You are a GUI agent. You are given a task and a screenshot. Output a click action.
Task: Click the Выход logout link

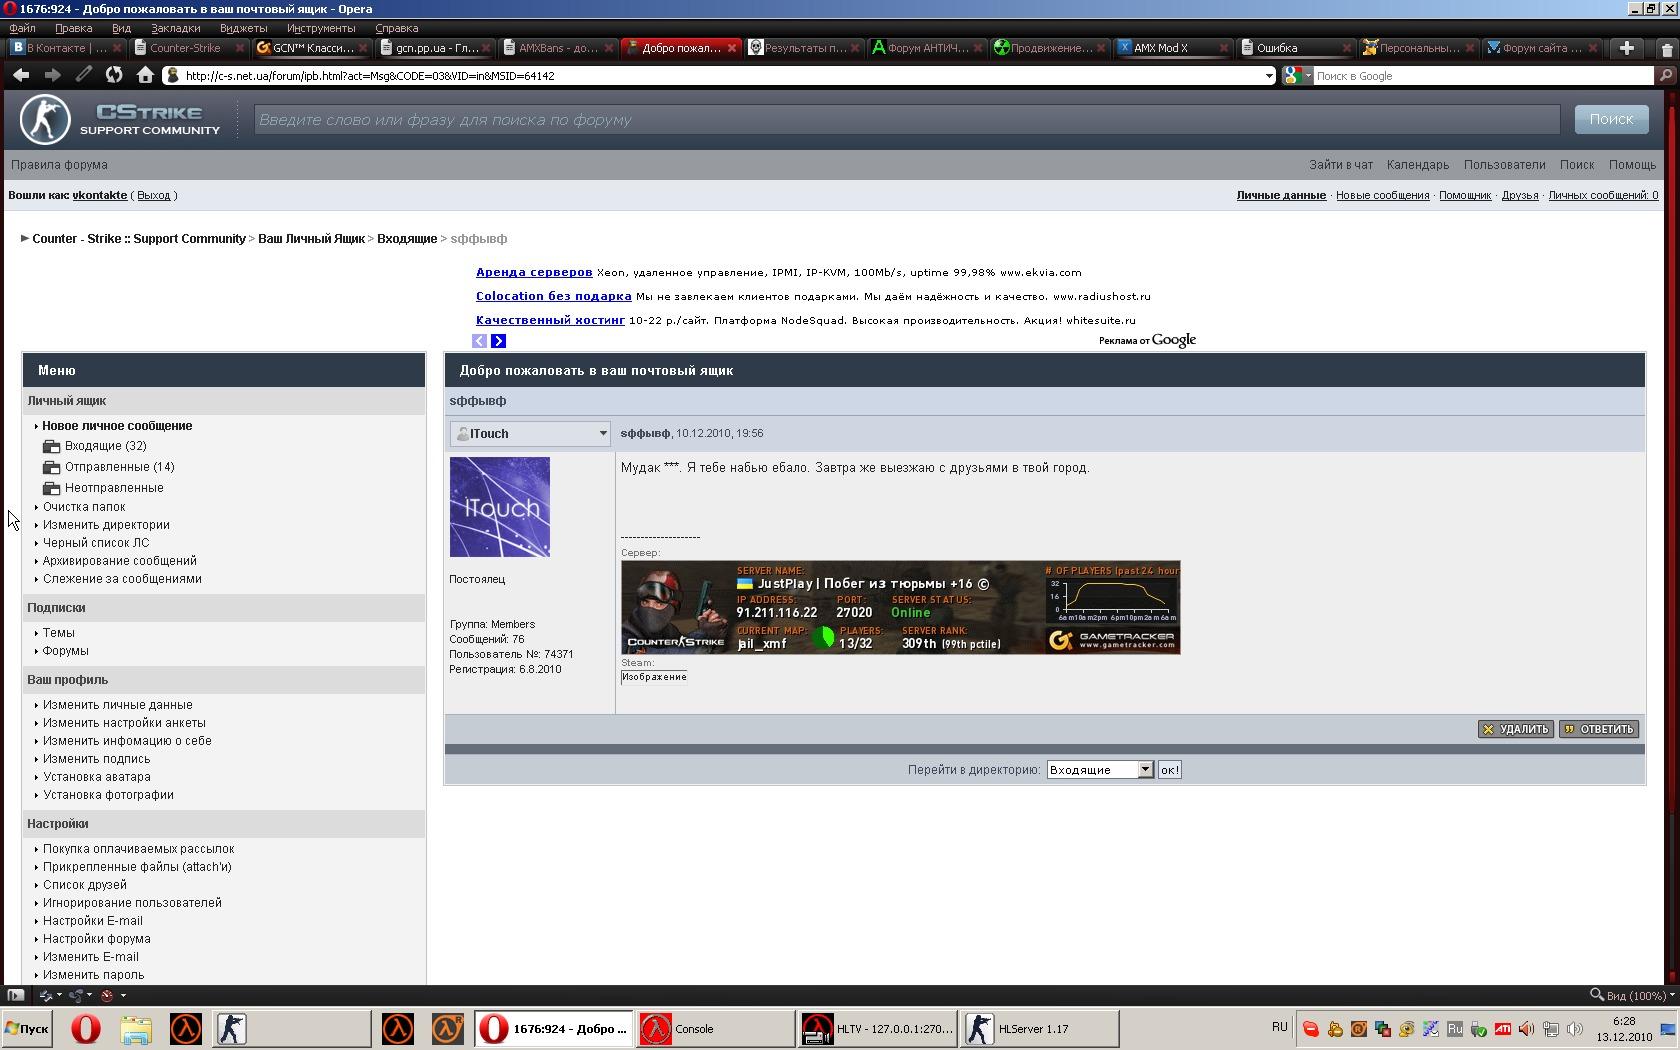tap(154, 195)
